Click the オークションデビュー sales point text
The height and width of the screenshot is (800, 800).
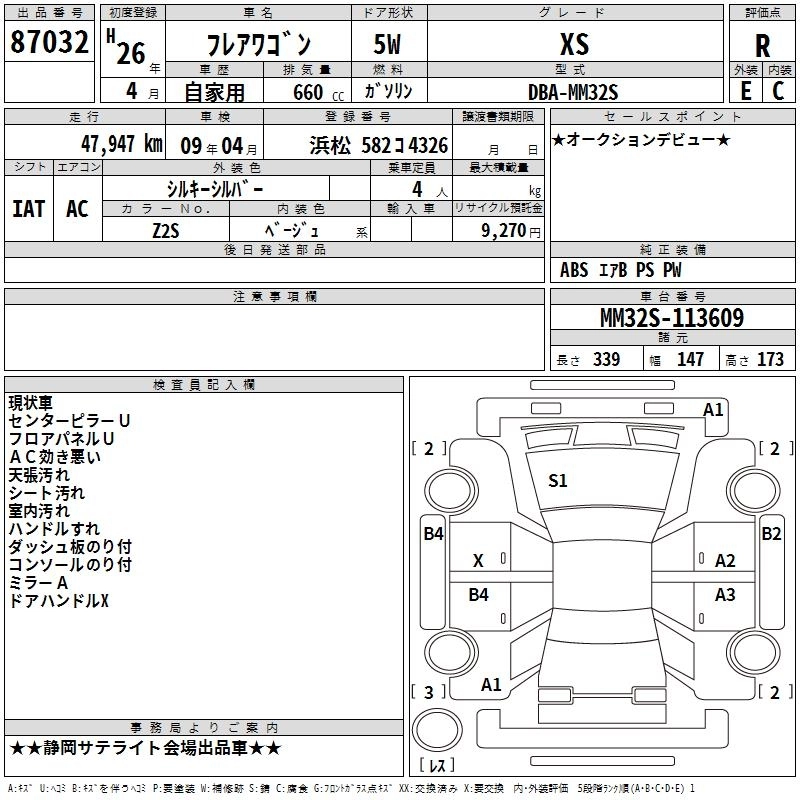tap(641, 139)
